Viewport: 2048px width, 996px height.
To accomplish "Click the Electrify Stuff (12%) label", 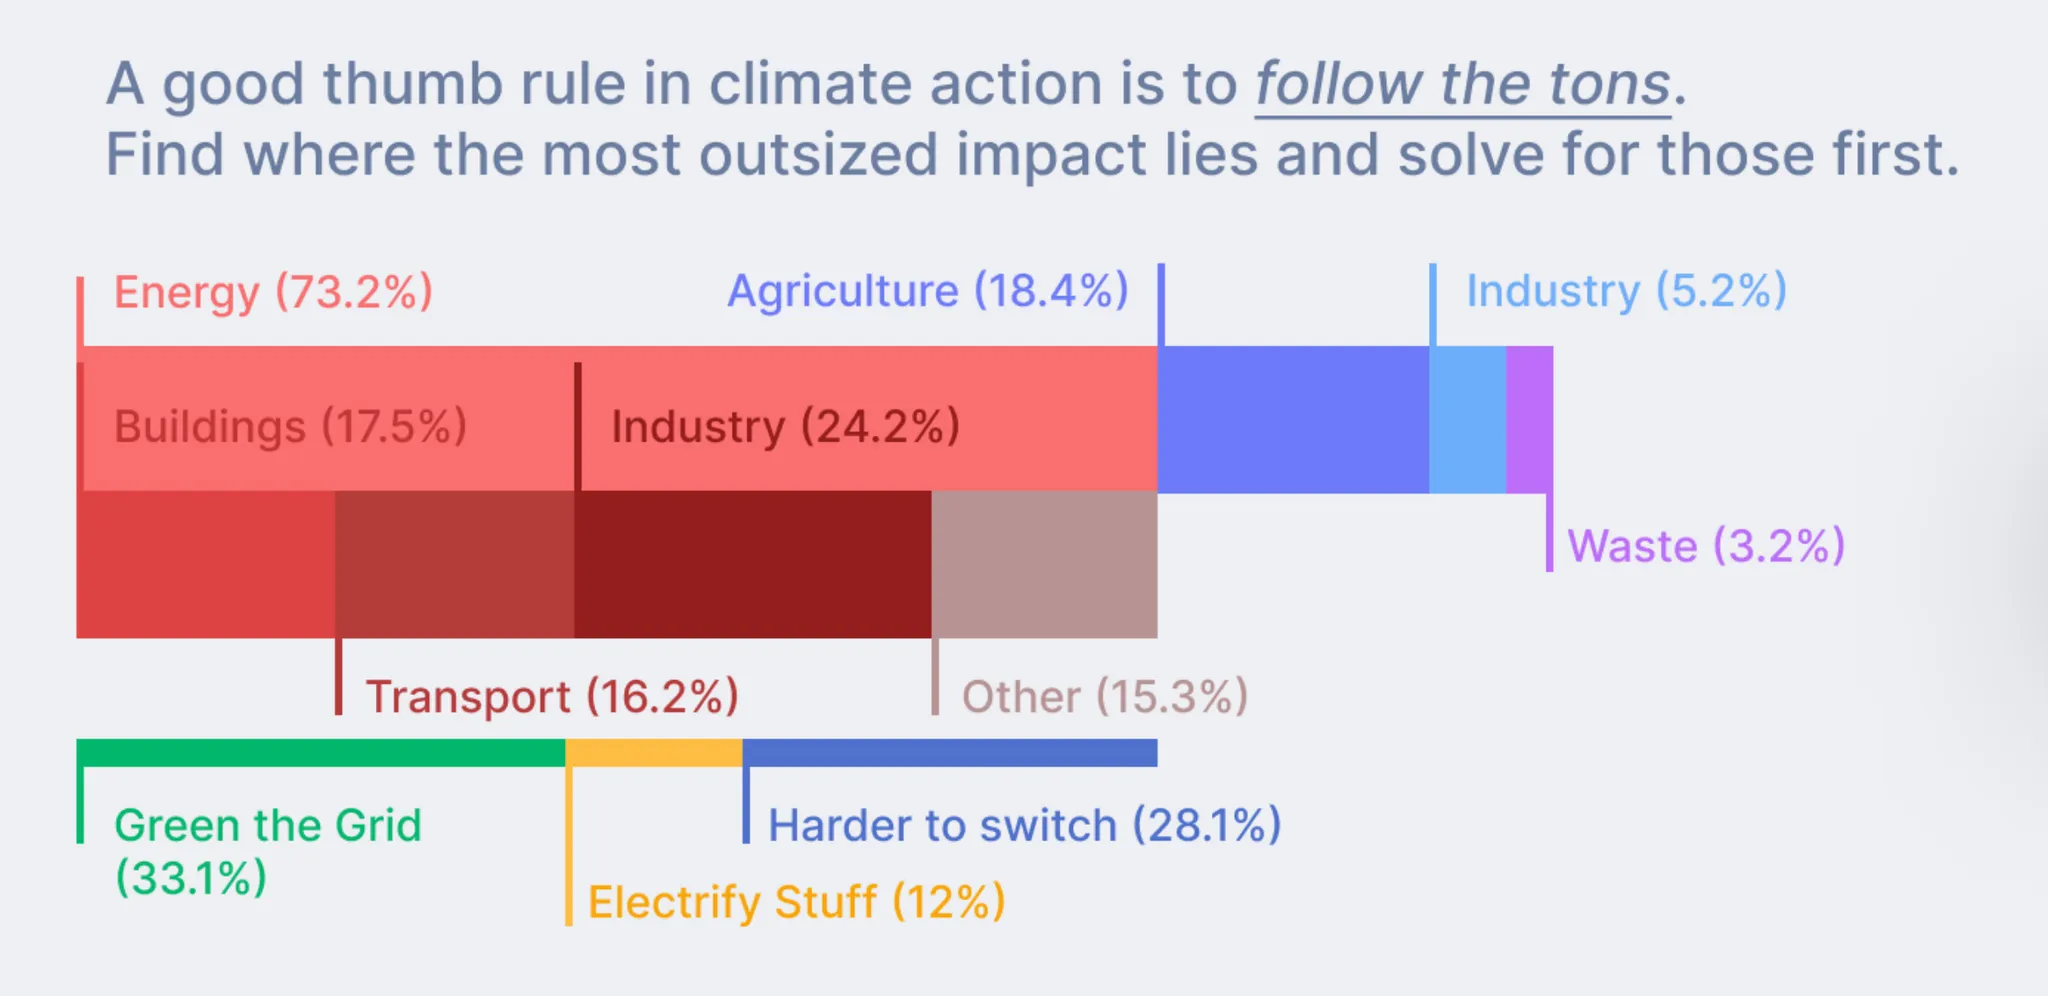I will pos(796,902).
